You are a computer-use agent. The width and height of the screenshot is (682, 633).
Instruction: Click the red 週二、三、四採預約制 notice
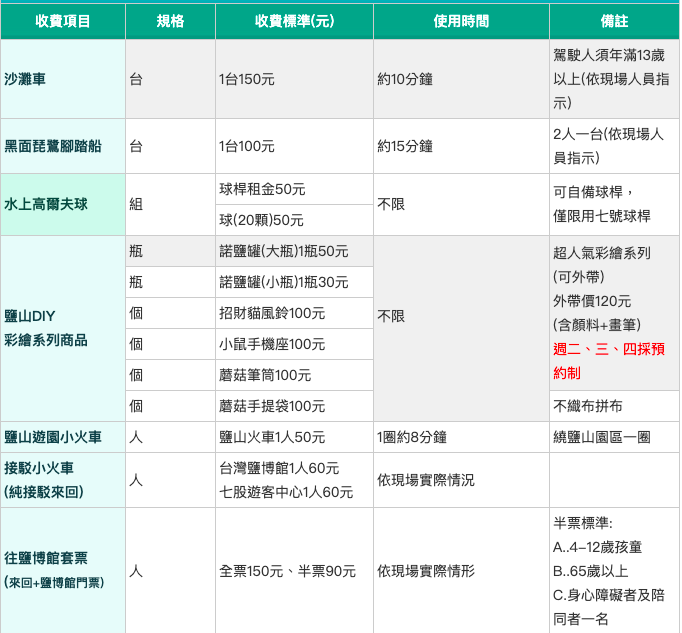point(609,361)
